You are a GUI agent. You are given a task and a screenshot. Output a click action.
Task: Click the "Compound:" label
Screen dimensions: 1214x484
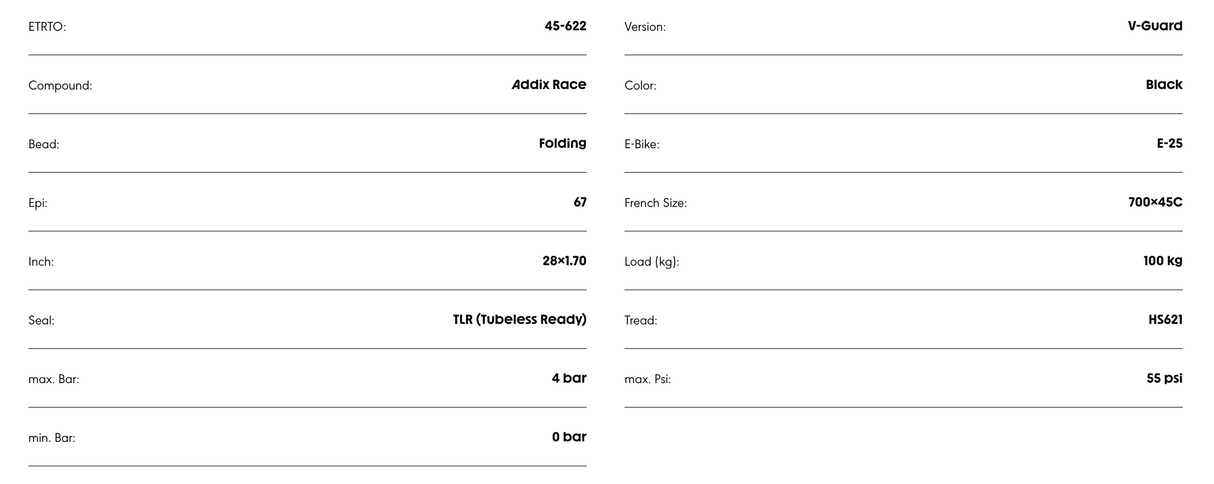60,86
